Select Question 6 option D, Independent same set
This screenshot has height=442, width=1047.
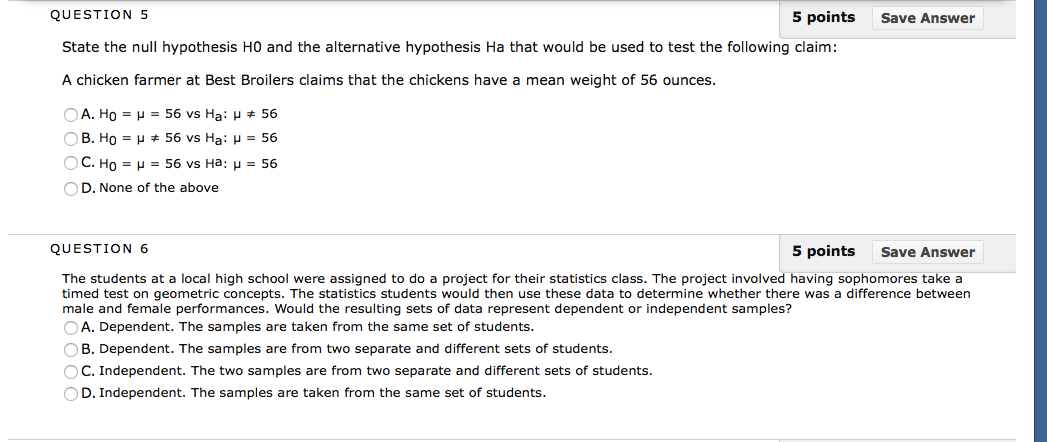[71, 394]
